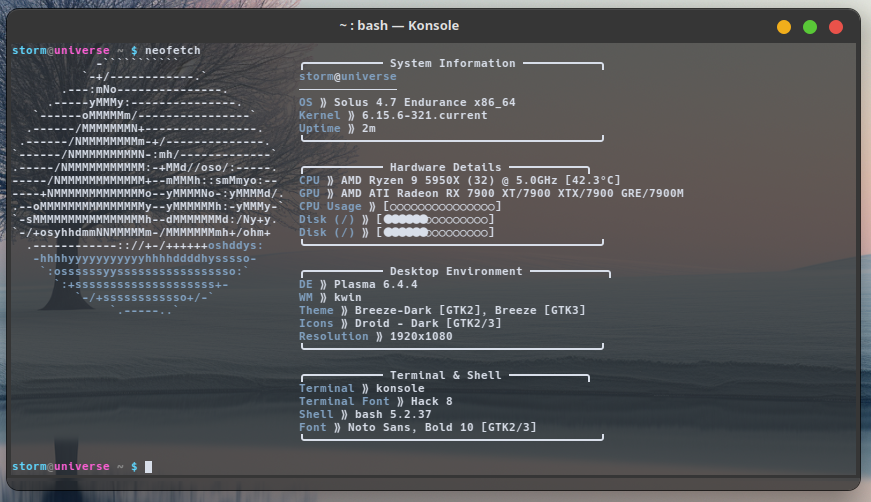Click the 'Hardware Details' section heading
Viewport: 871px width, 502px height.
coord(445,167)
